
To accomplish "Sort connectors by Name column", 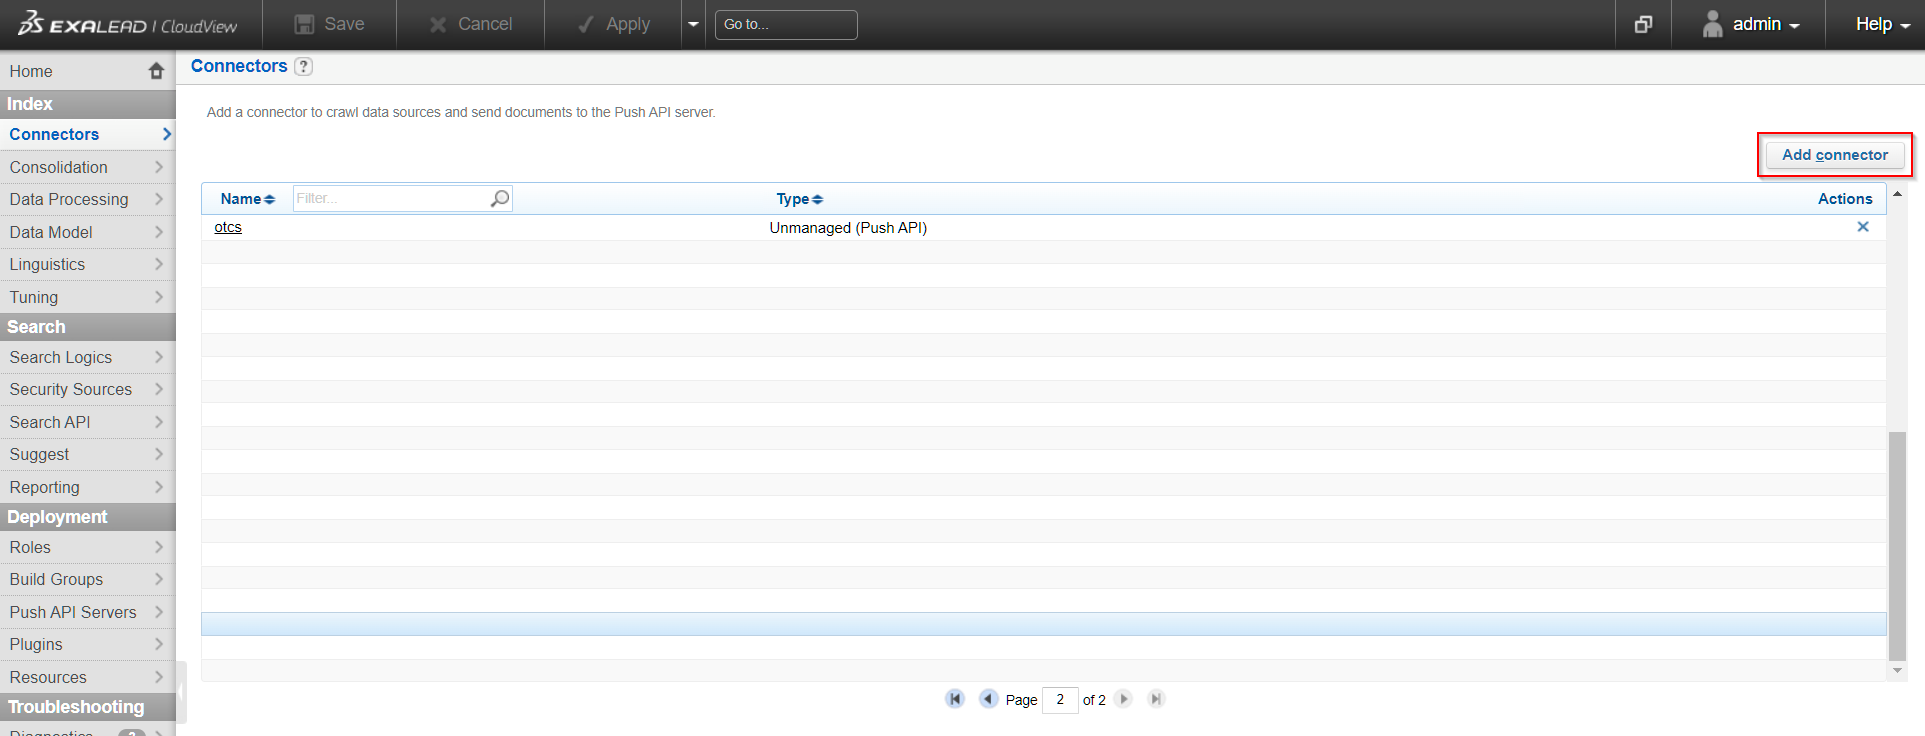I will (x=247, y=199).
